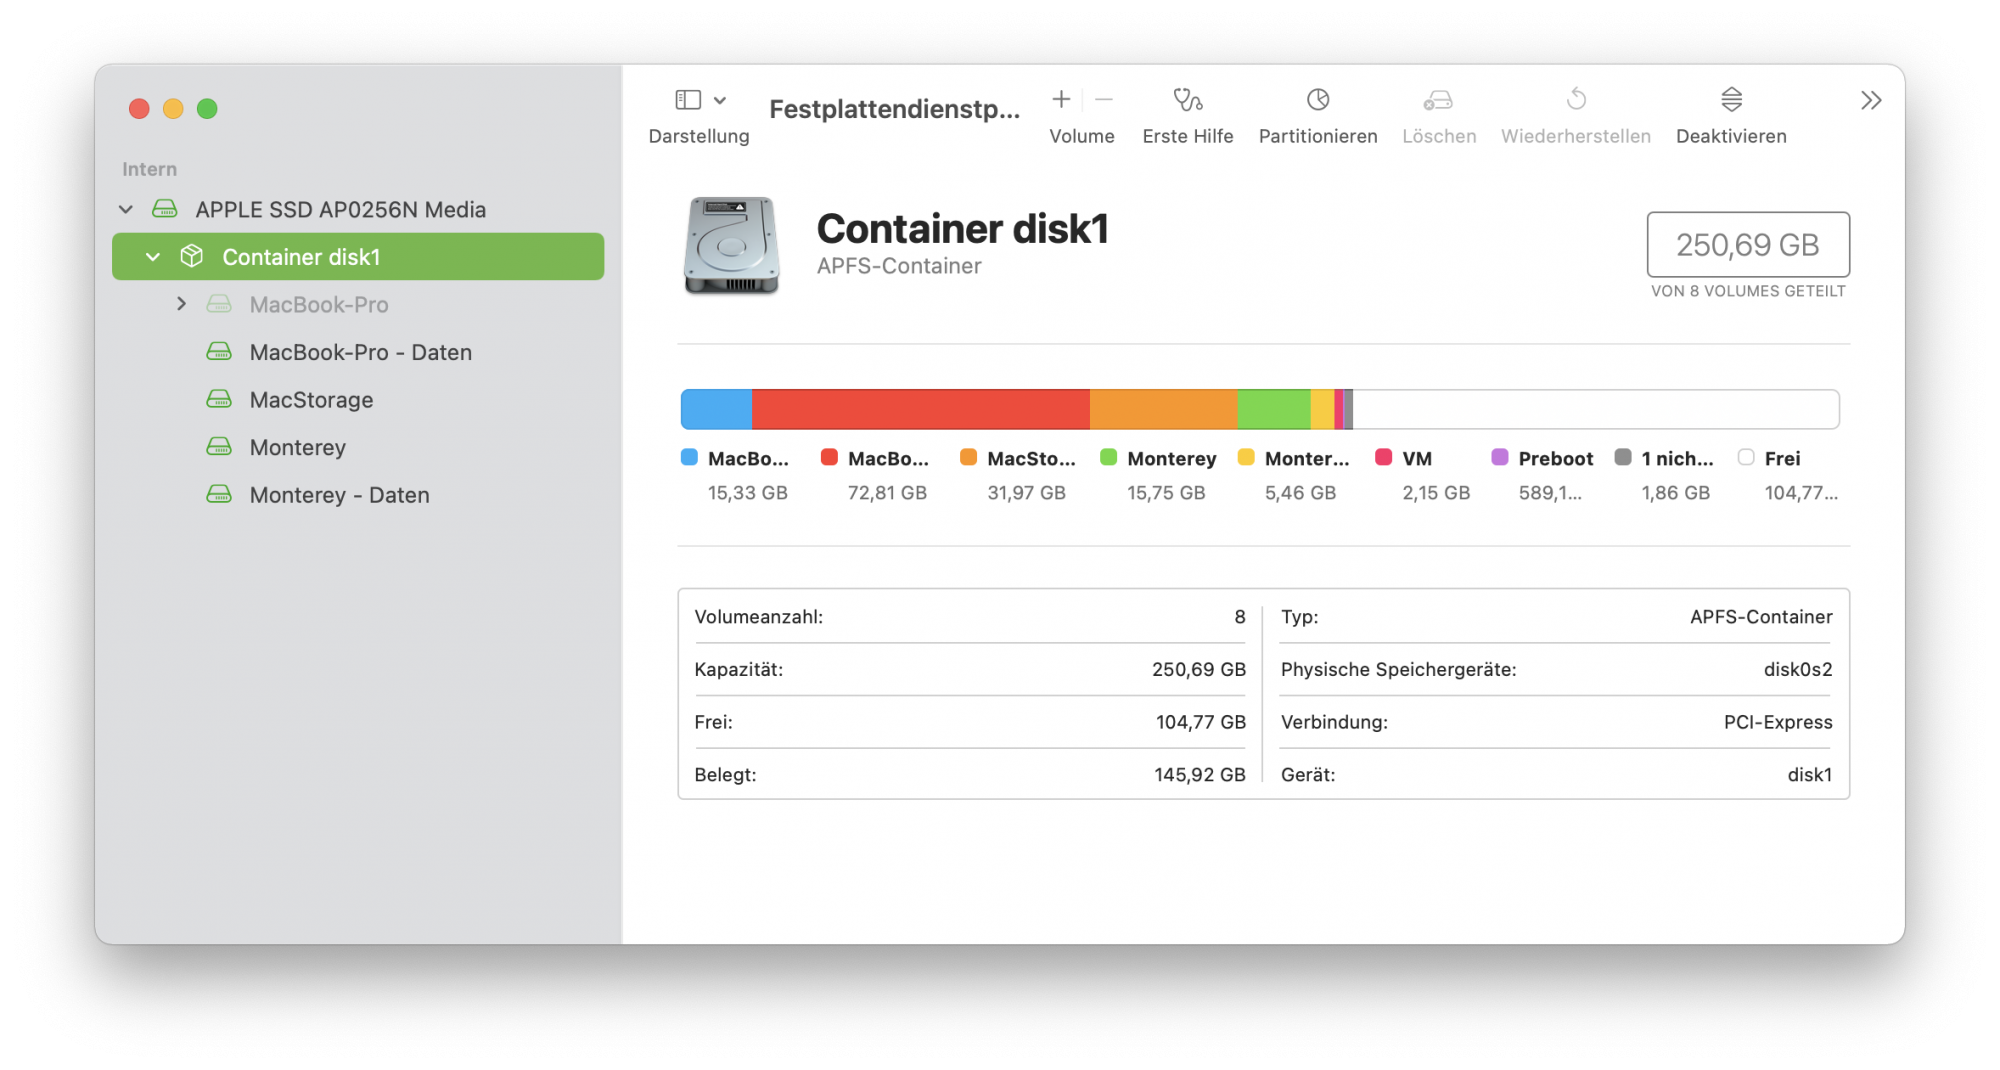Image resolution: width=2000 pixels, height=1070 pixels.
Task: Click the Intern section header in sidebar
Action: coord(149,169)
